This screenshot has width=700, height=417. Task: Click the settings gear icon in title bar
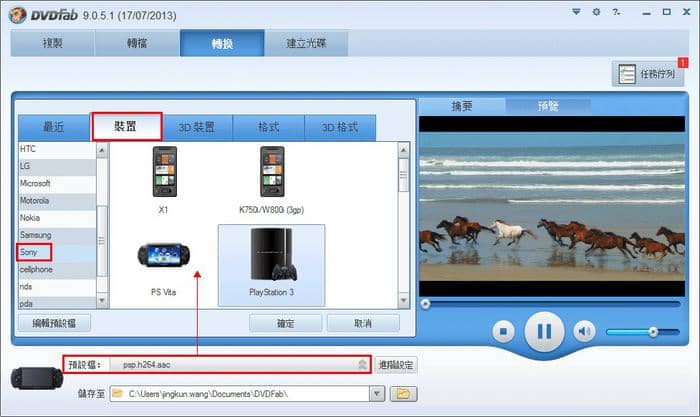596,12
